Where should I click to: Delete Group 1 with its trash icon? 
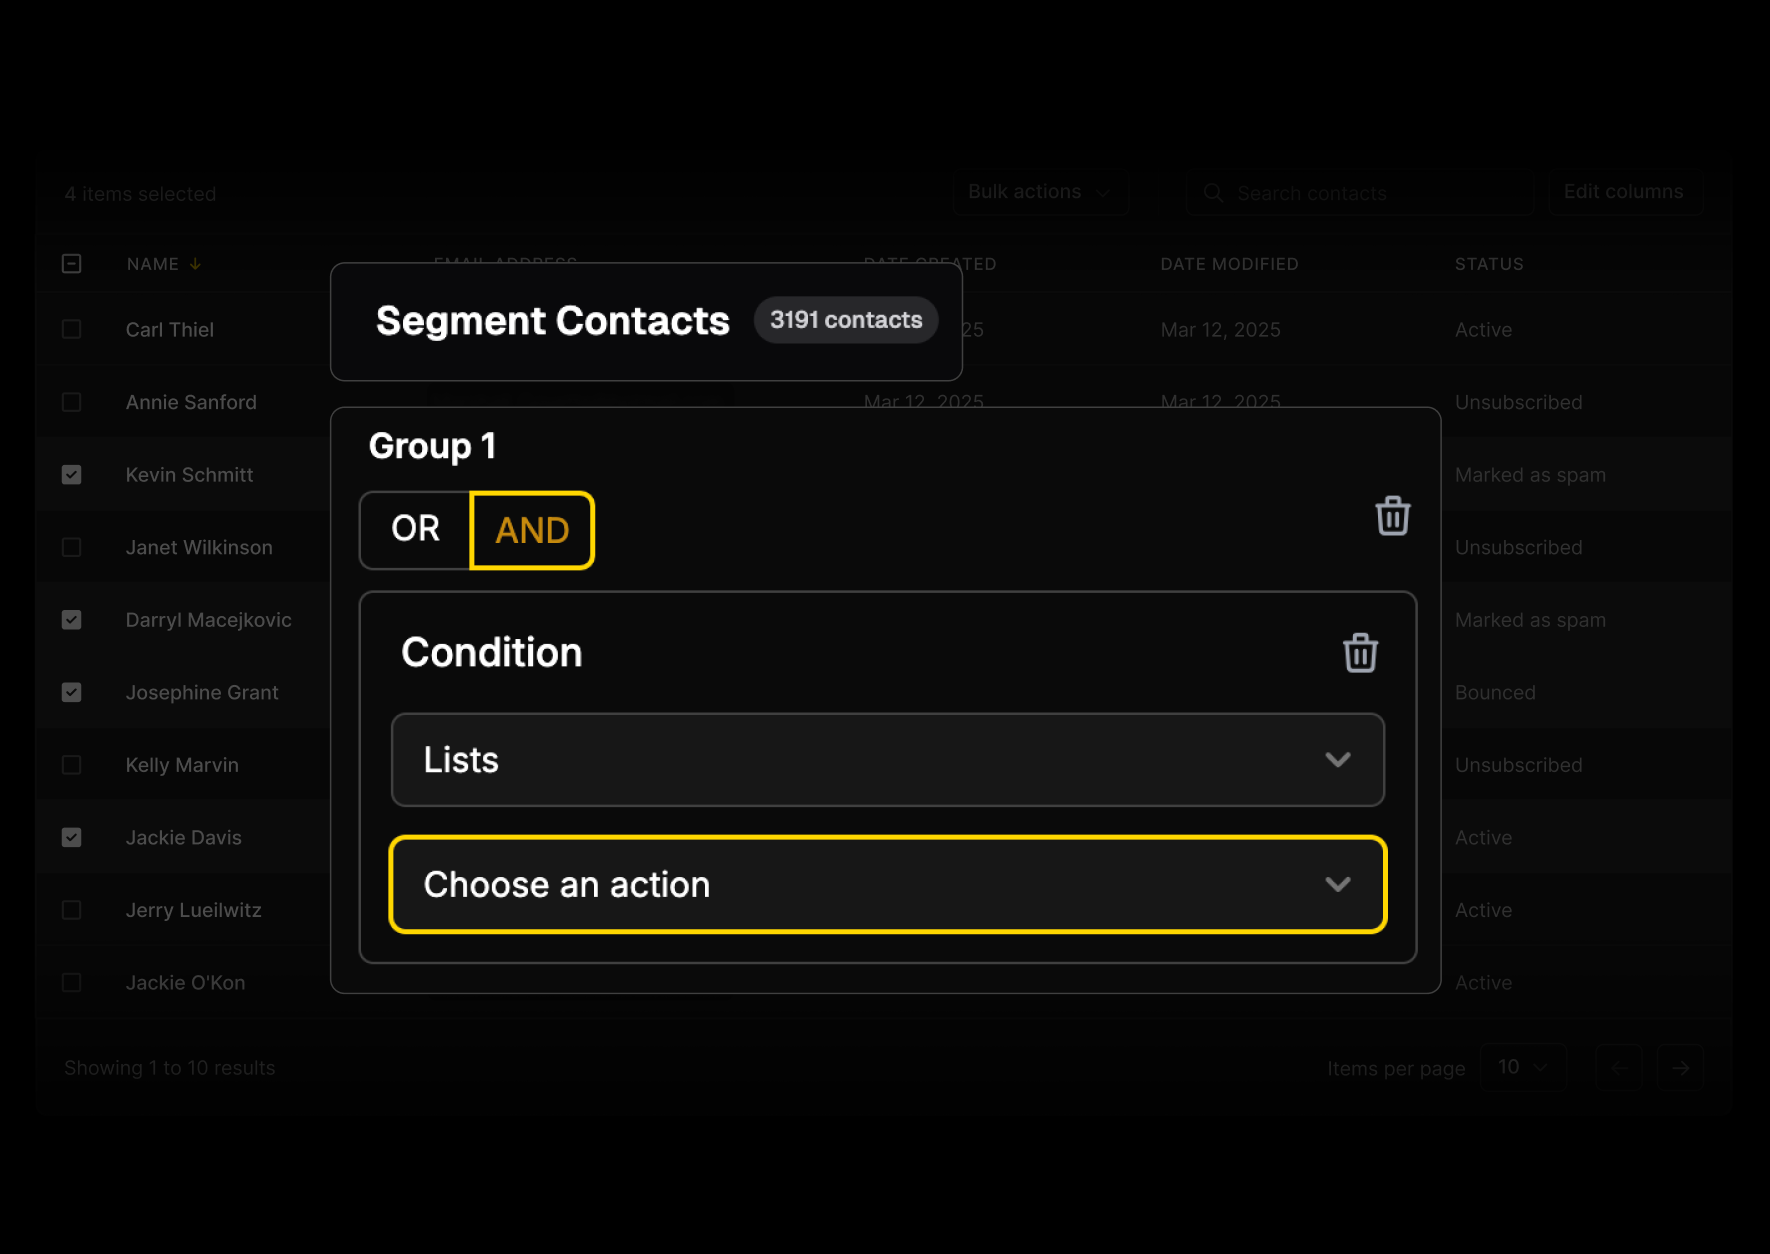pos(1392,516)
